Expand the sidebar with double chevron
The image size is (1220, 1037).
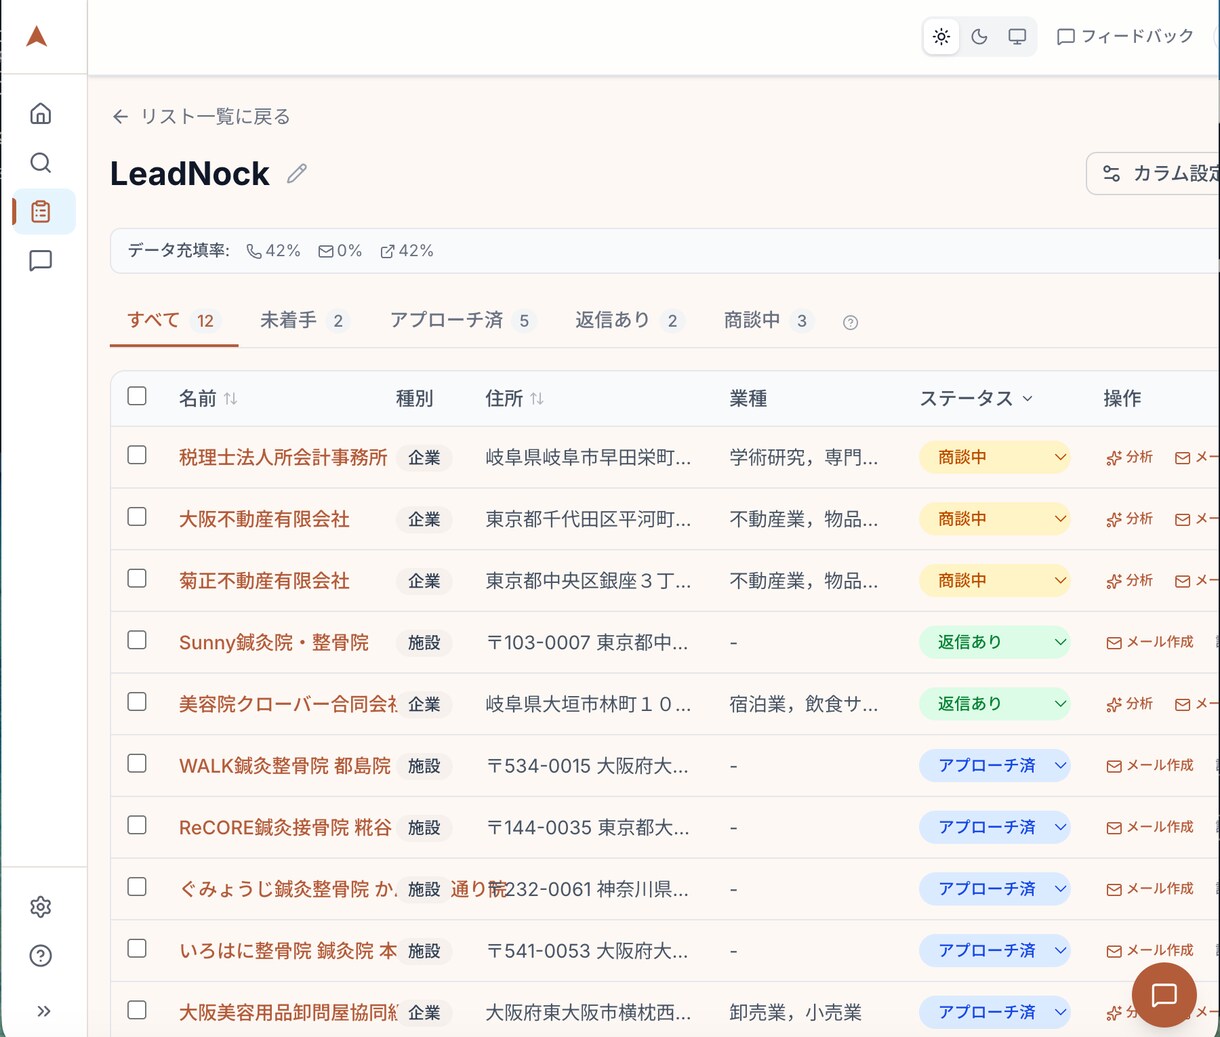[44, 1010]
